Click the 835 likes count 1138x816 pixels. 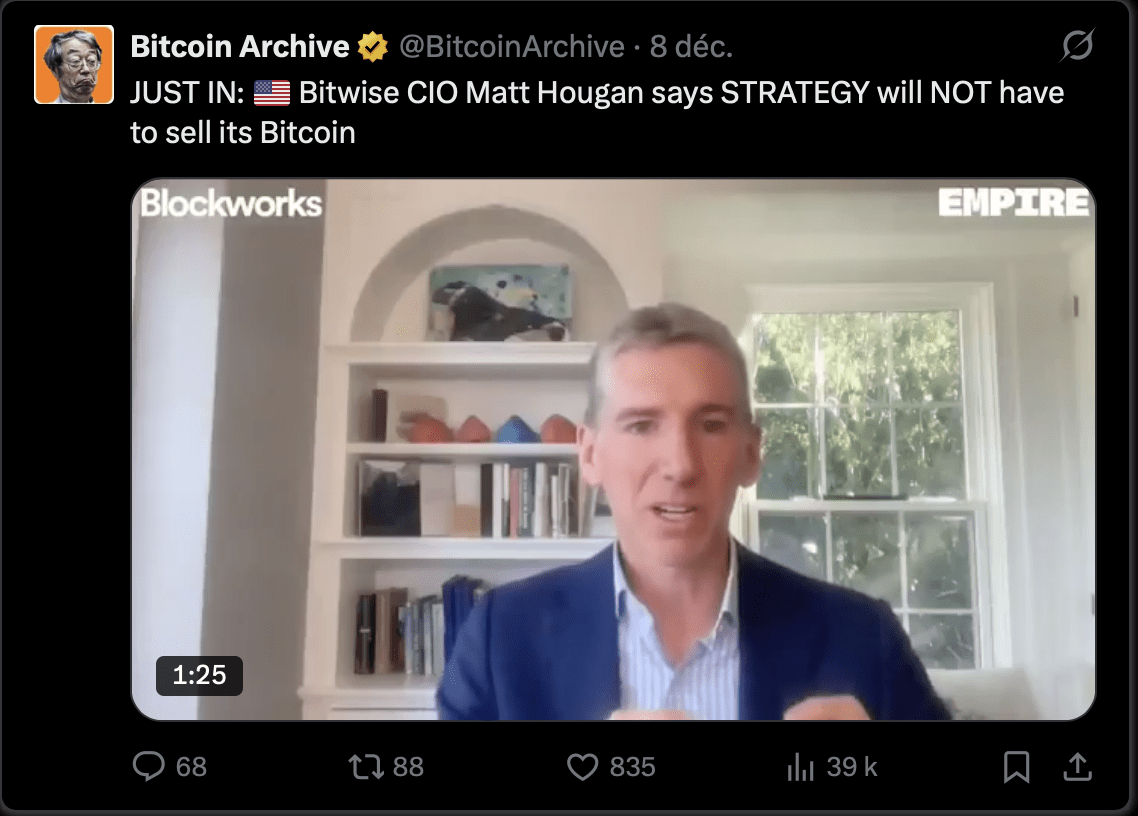click(632, 767)
